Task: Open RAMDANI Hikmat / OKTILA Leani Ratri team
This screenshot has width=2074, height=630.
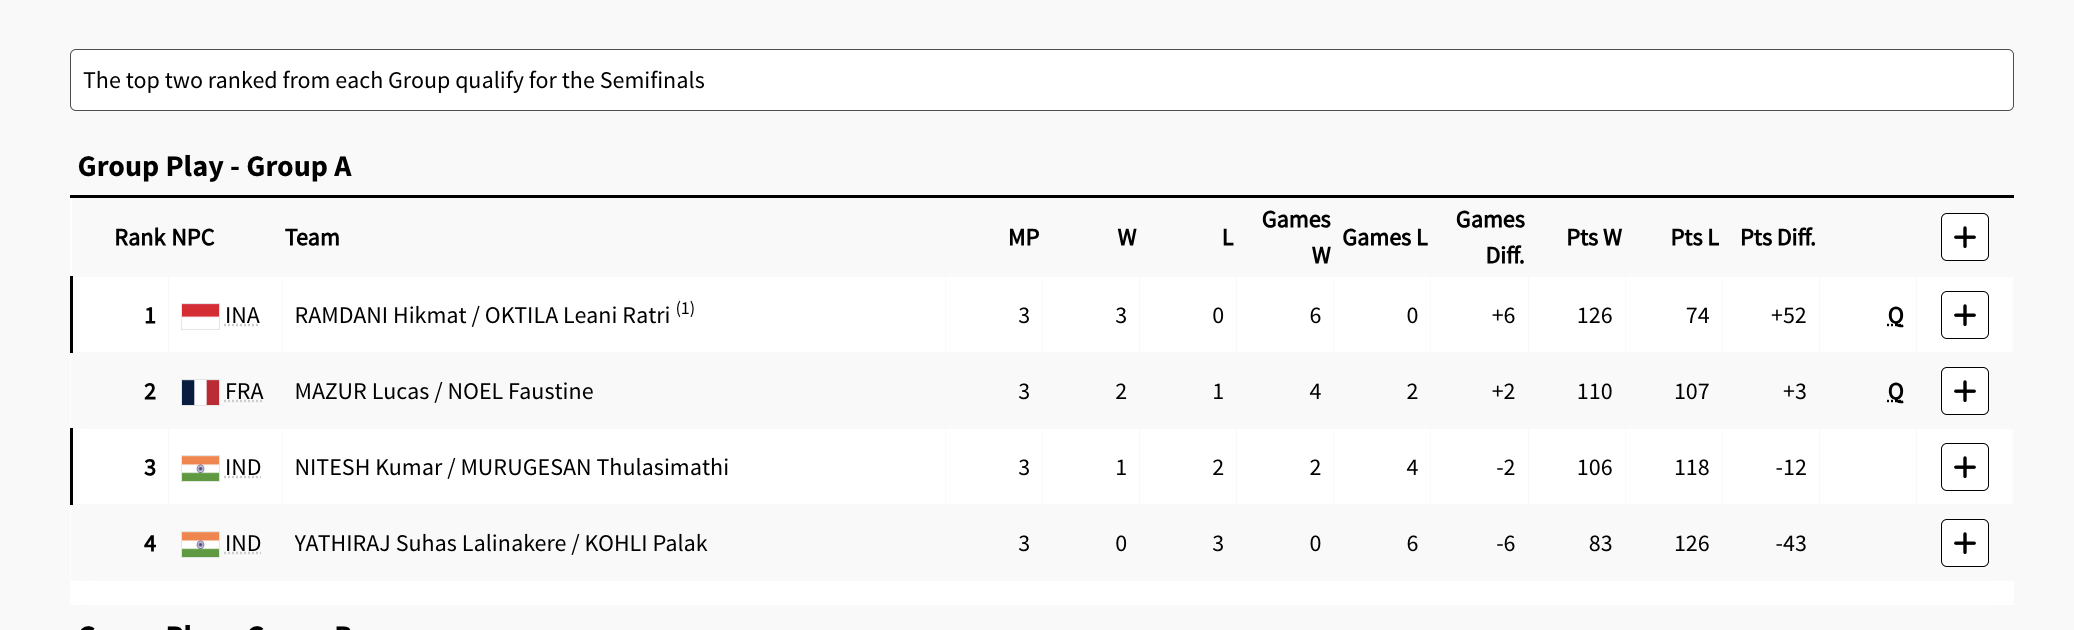Action: pyautogui.click(x=482, y=316)
